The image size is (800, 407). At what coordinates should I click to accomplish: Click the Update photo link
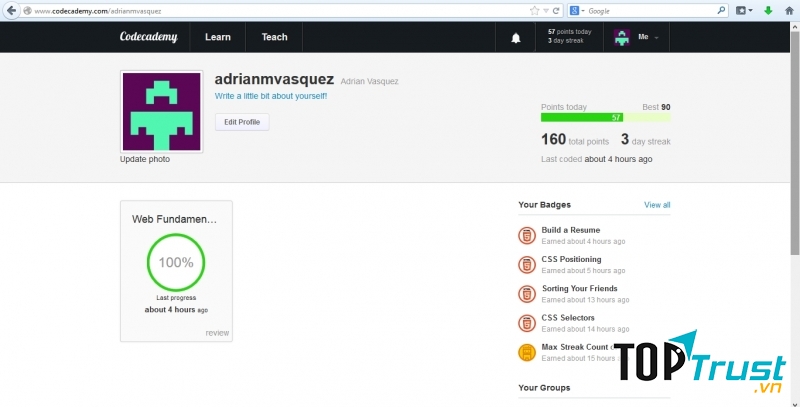coord(145,159)
